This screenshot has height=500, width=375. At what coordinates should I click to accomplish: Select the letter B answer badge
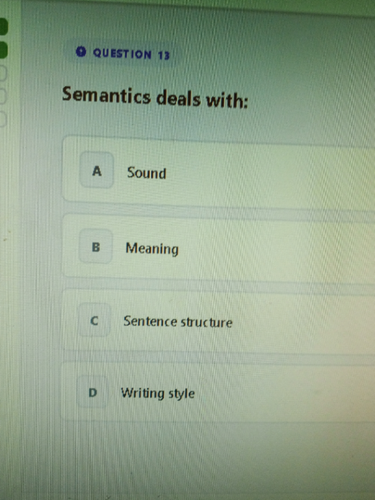click(96, 247)
